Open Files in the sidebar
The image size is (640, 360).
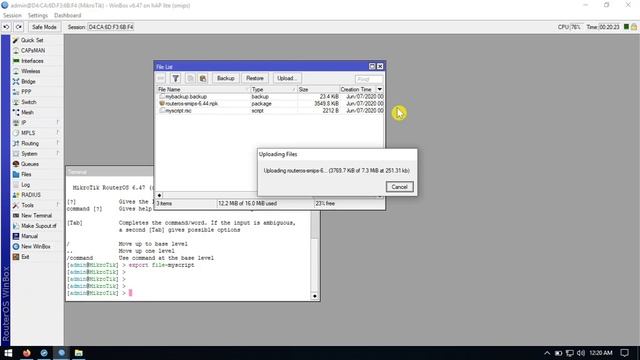pos(26,174)
